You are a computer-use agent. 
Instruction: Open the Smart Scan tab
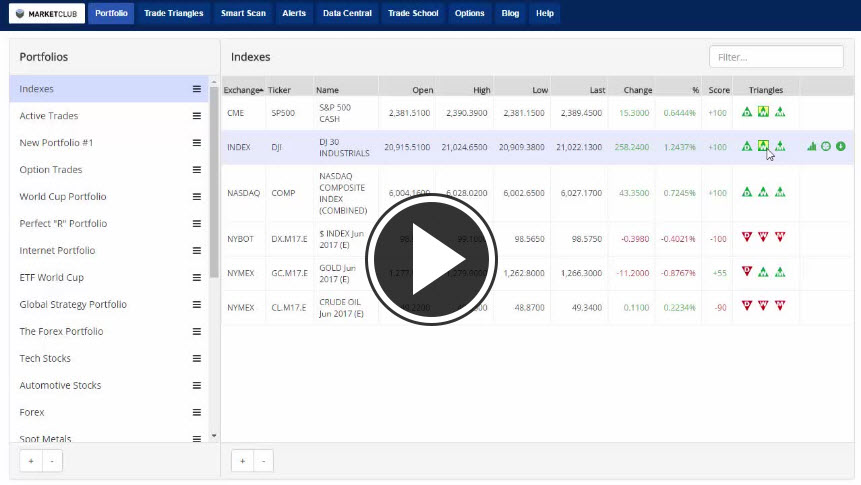tap(243, 14)
